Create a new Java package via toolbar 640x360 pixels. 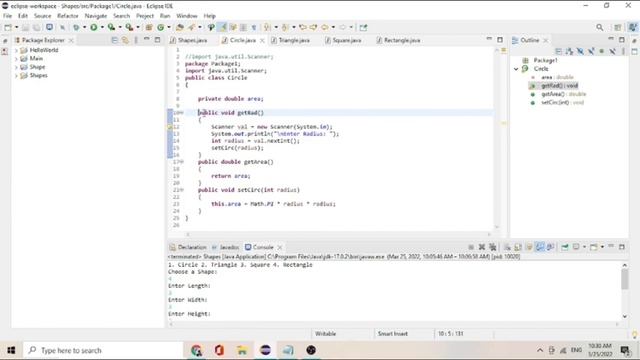tap(149, 27)
